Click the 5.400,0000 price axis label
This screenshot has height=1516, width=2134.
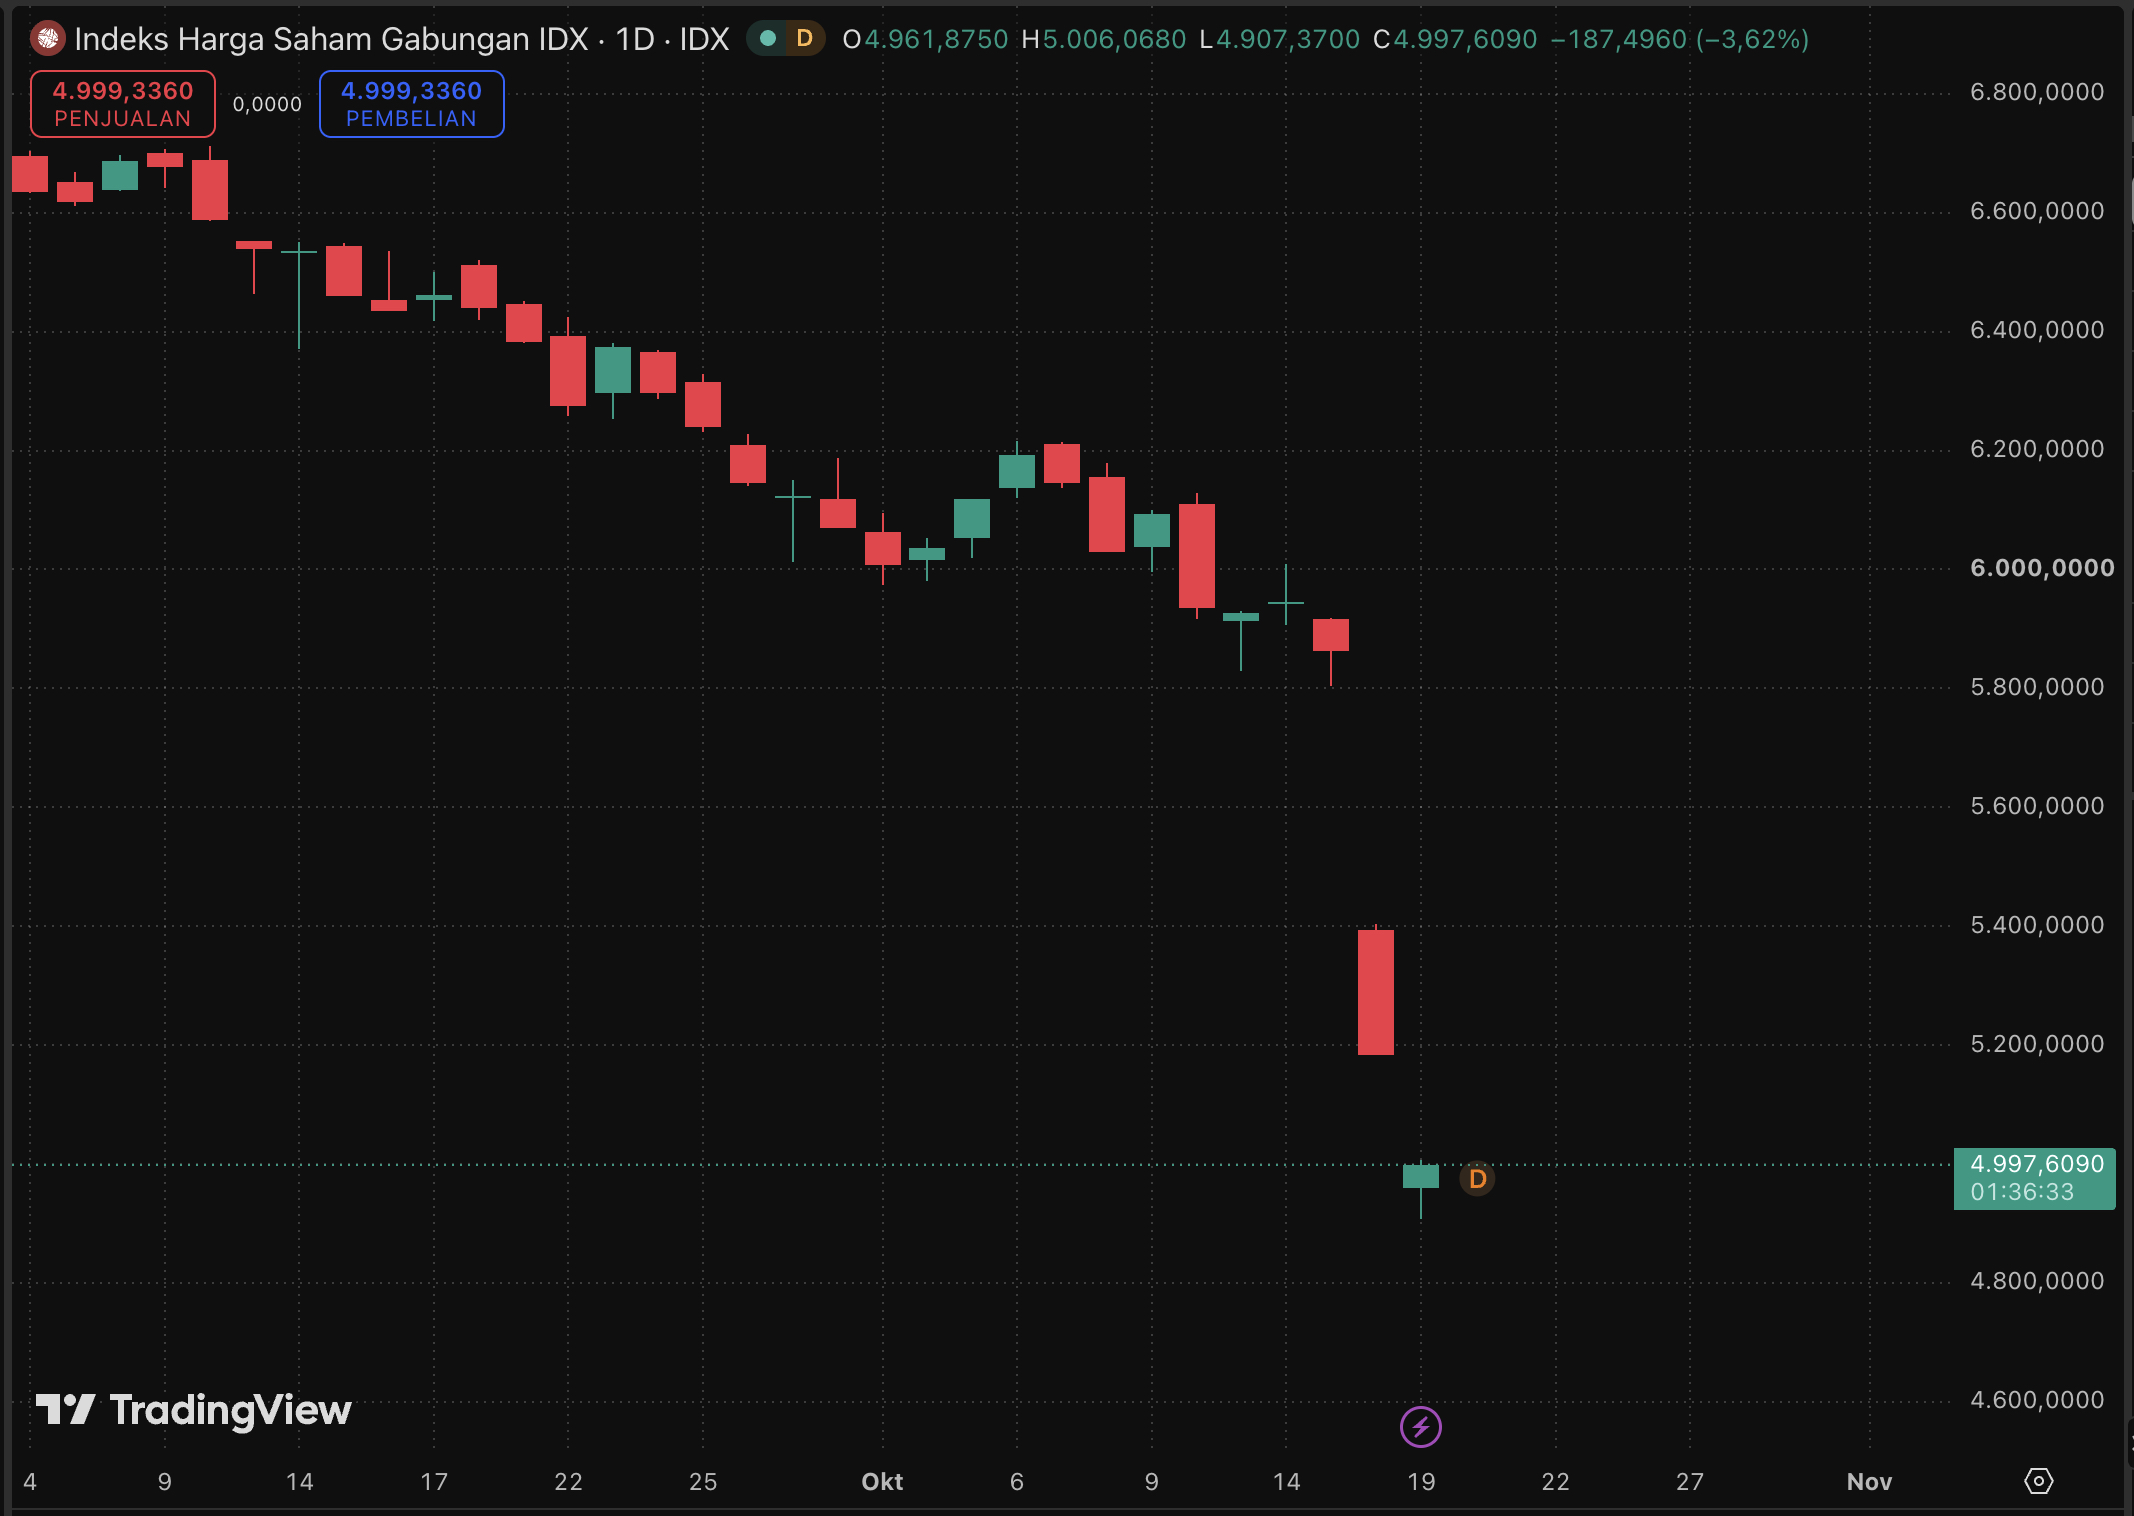tap(2037, 925)
